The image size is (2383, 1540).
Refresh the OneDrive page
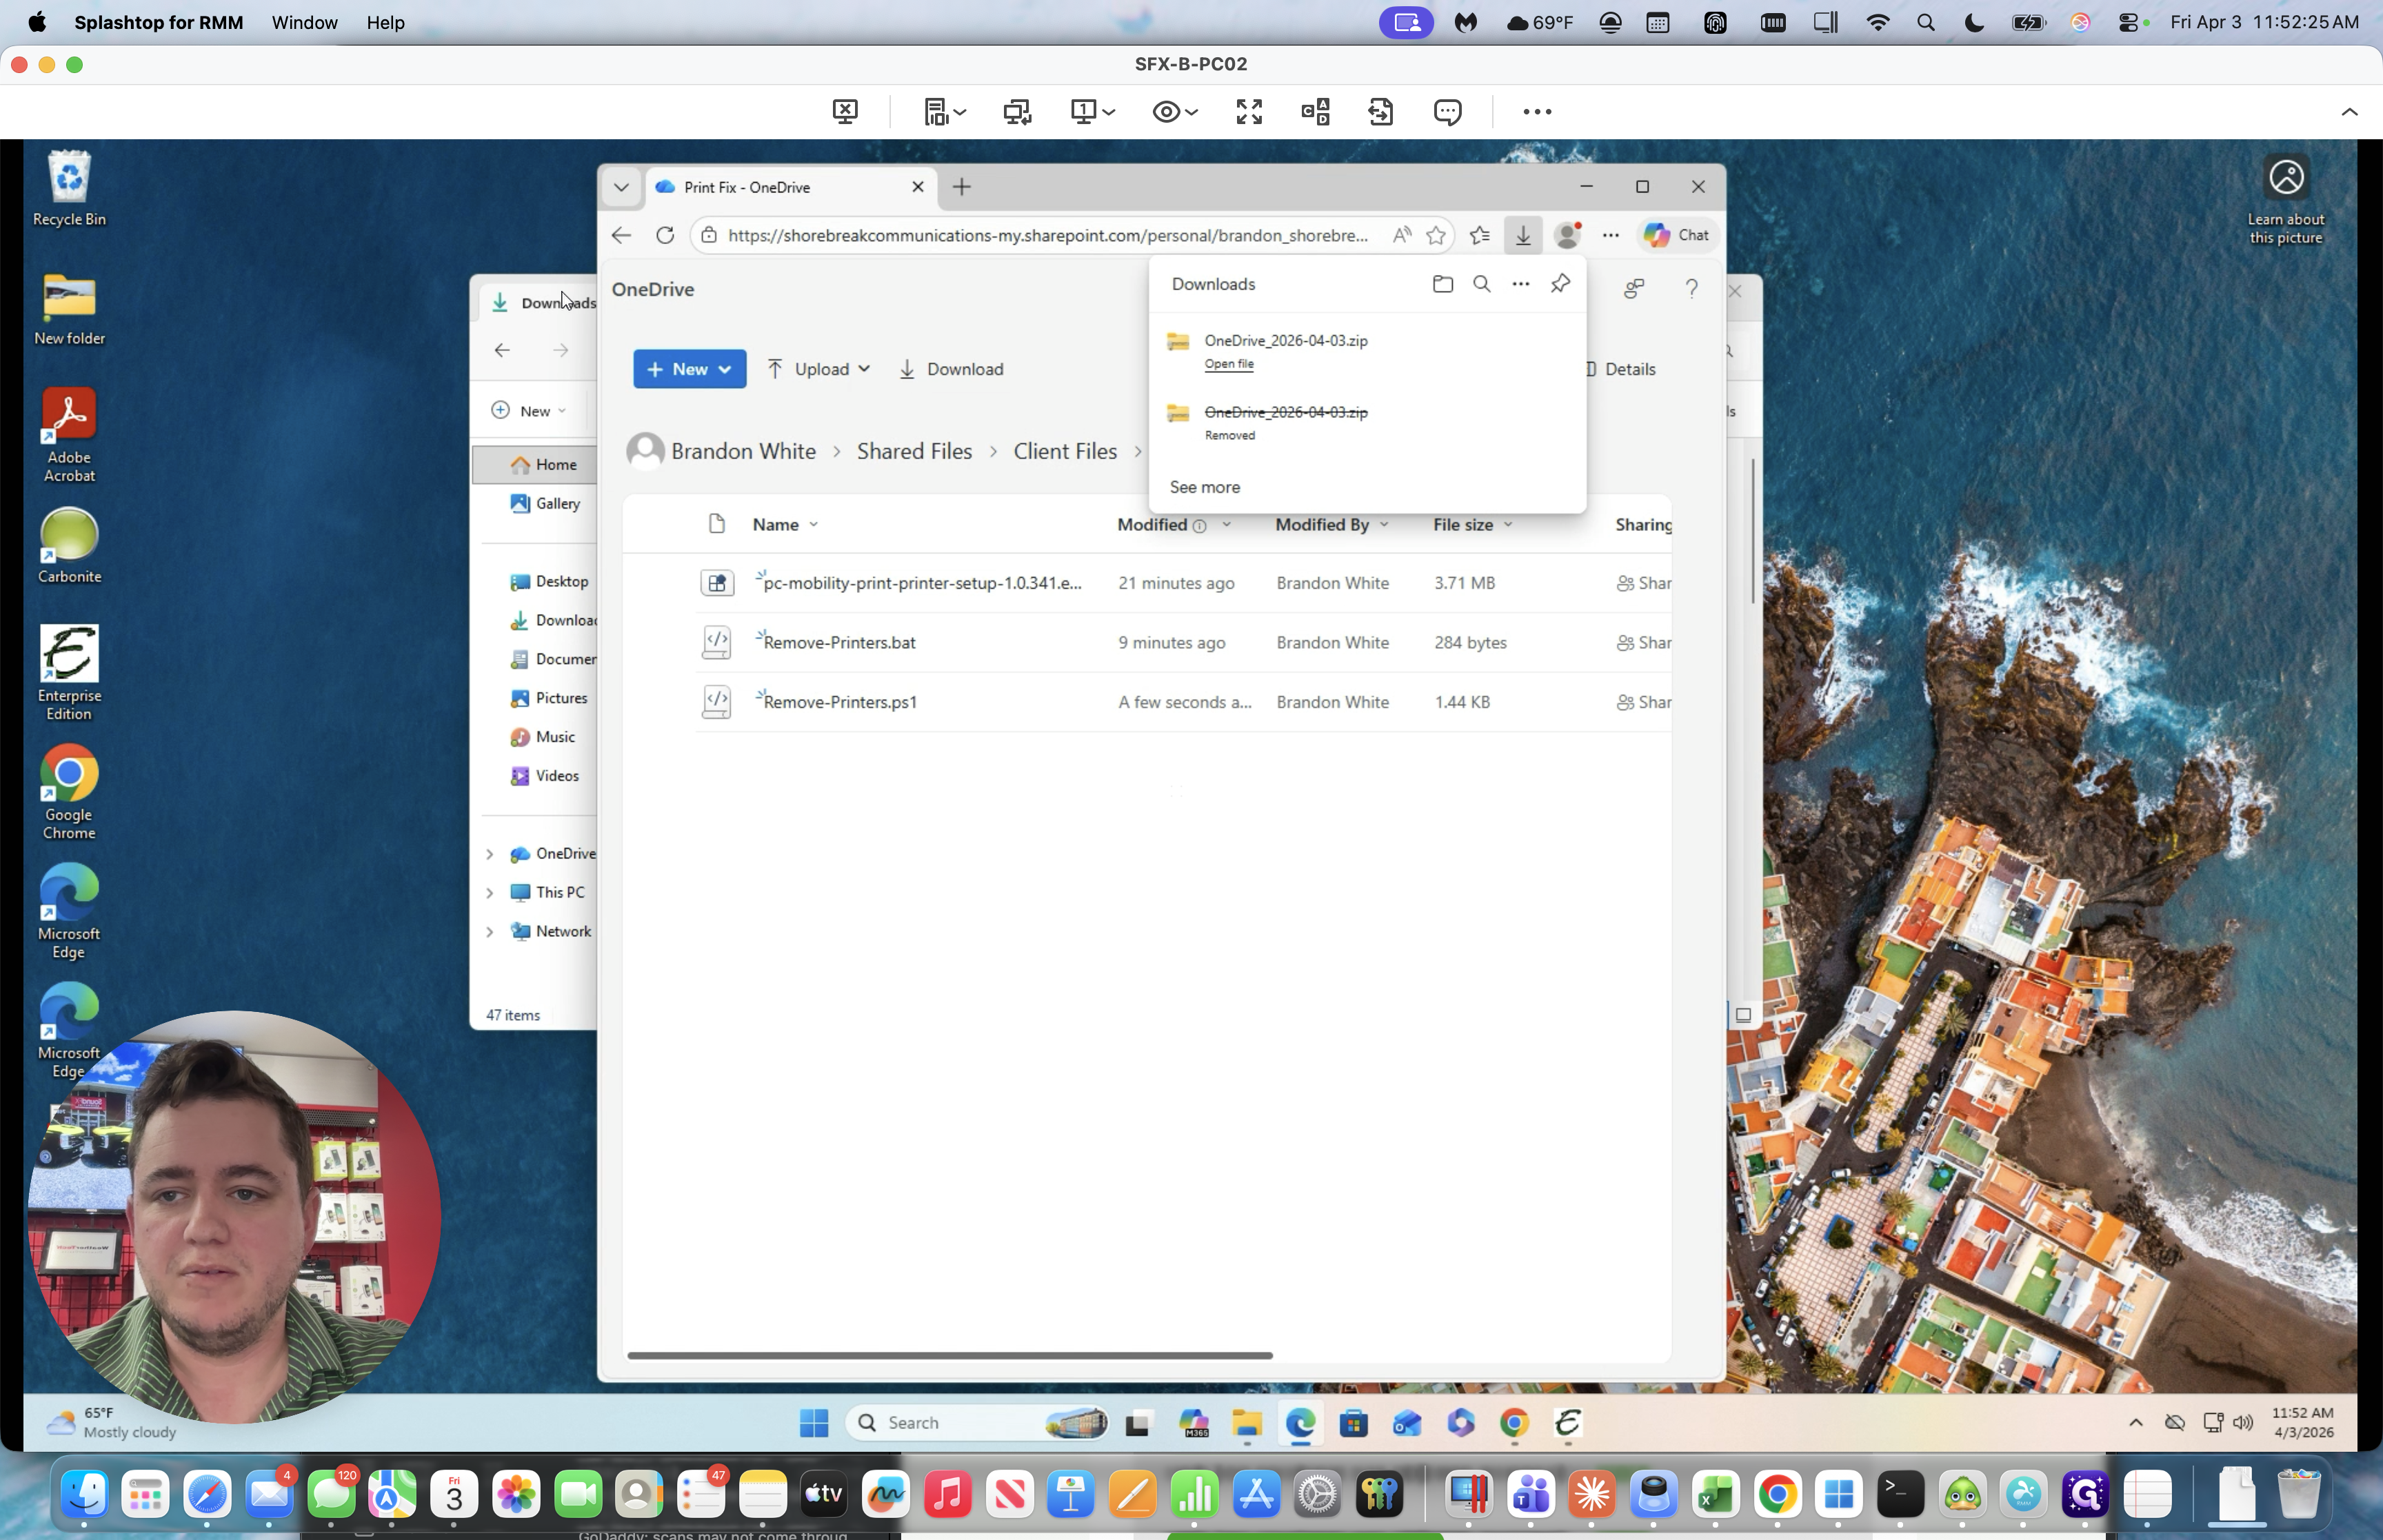coord(665,235)
